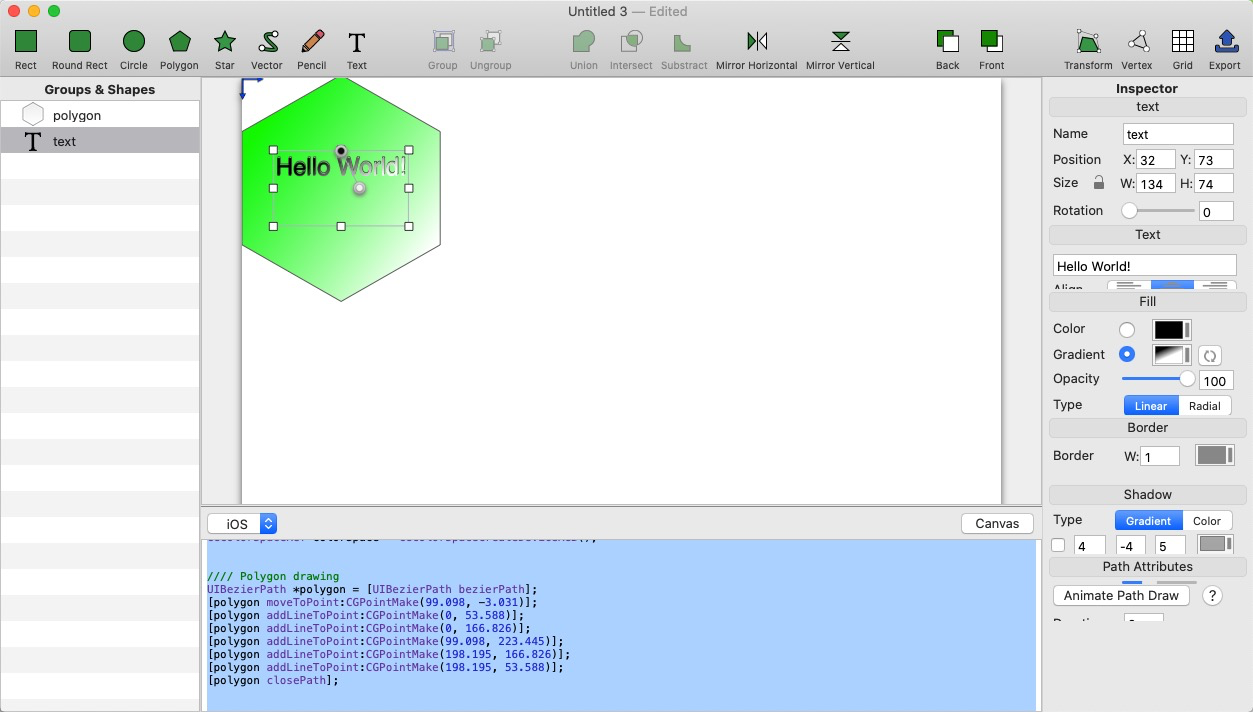The image size is (1253, 712).
Task: Enable the shadow checkbox
Action: coord(1058,545)
